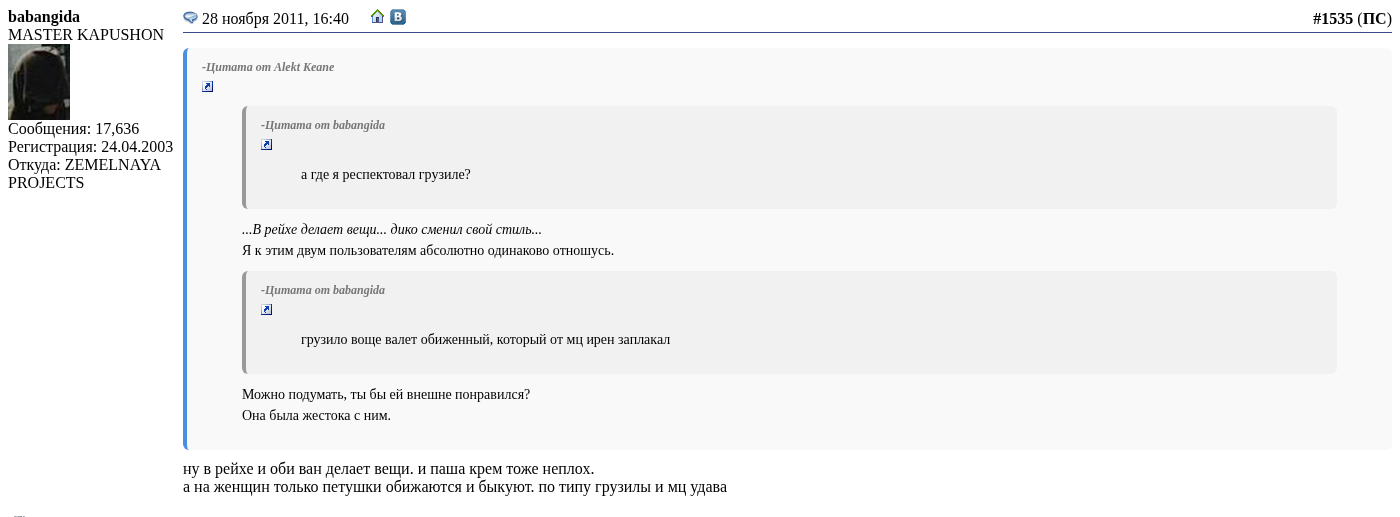
Task: Click the quoted text starting «грузило воще валет»
Action: pos(485,340)
